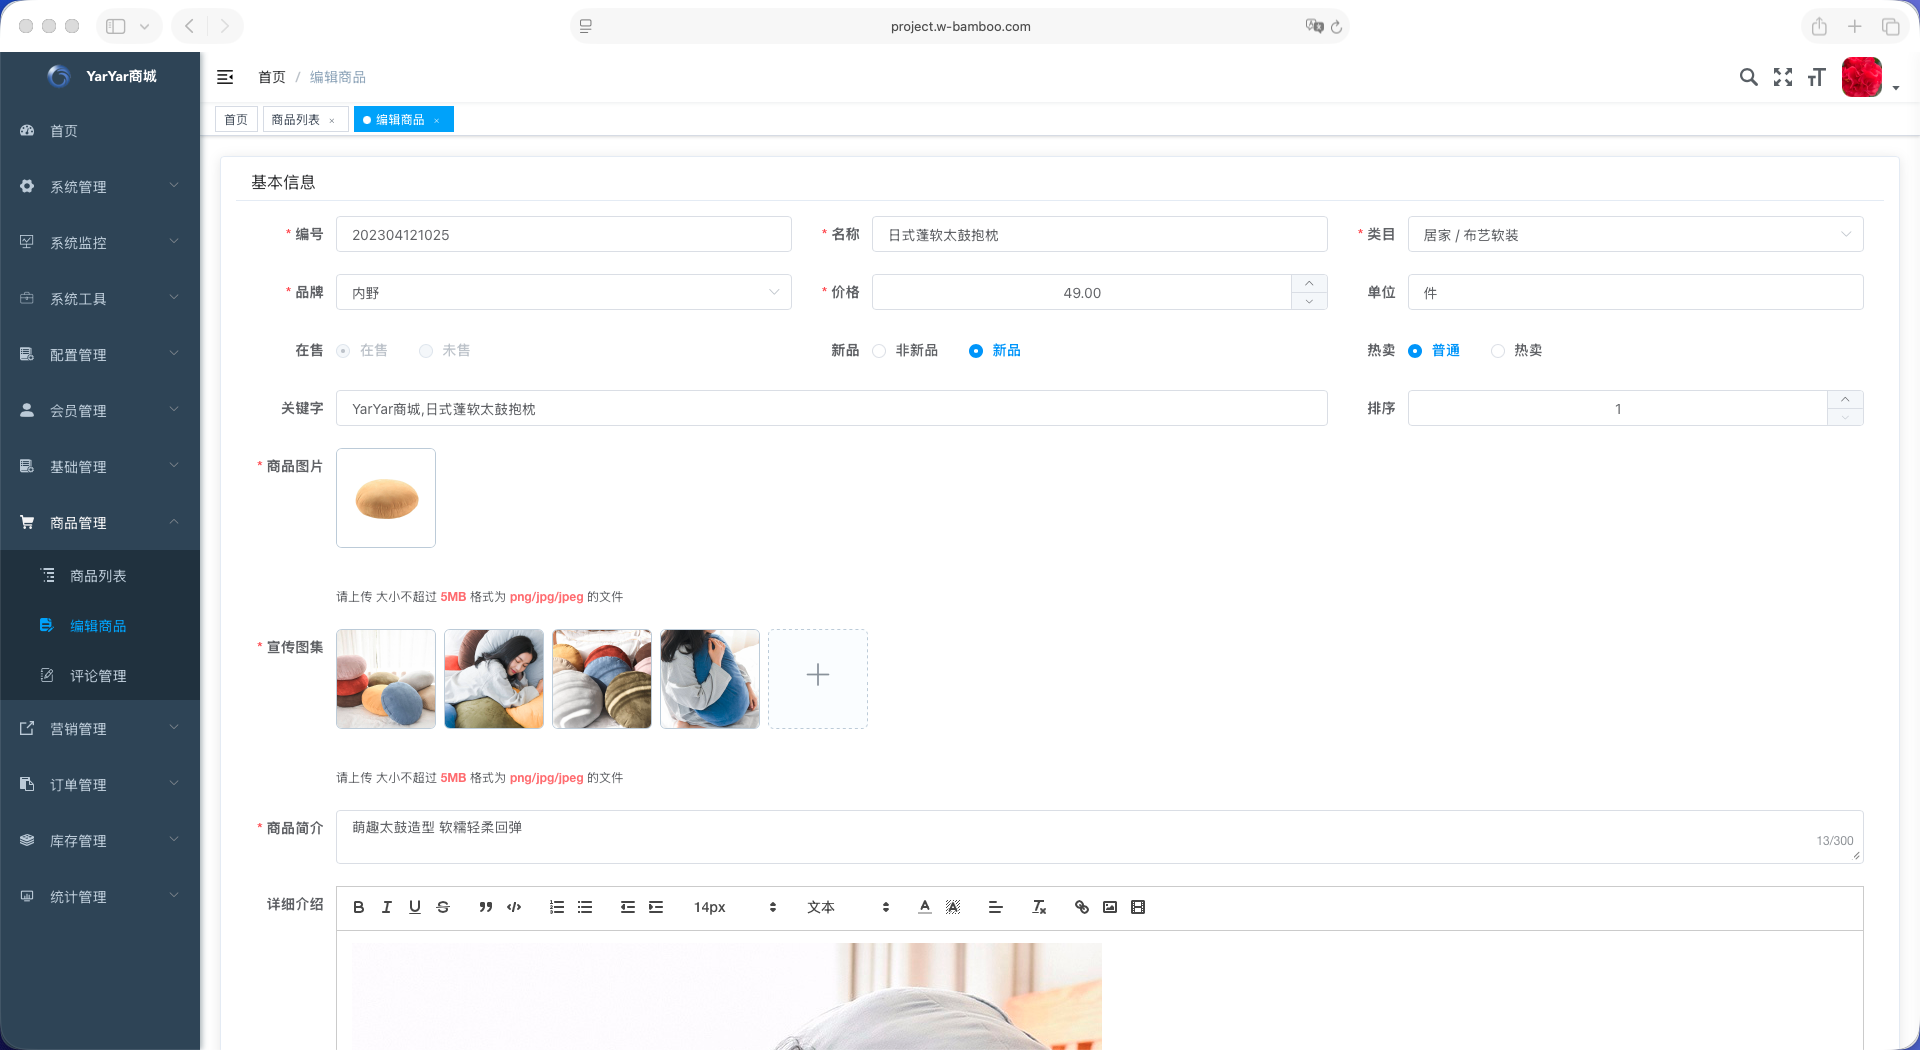Switch to the 商品列表 page tab
This screenshot has width=1920, height=1050.
(x=296, y=120)
